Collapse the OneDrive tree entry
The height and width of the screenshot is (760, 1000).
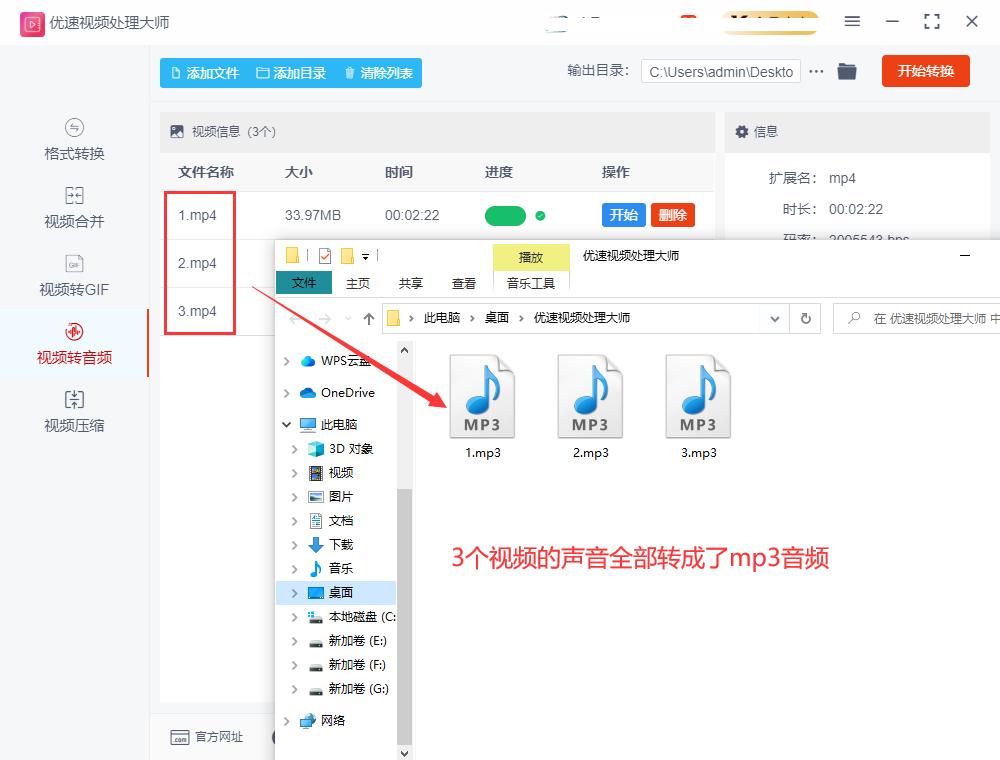[x=285, y=392]
